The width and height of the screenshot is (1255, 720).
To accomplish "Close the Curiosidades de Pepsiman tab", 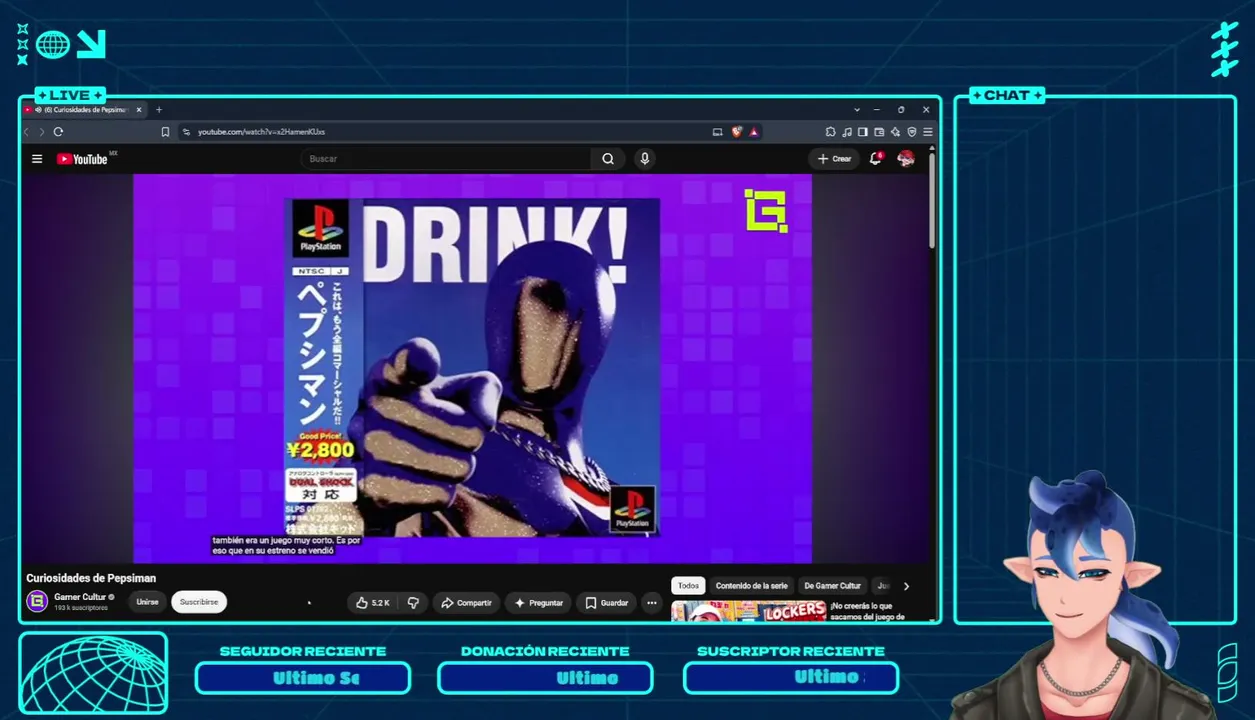I will (x=139, y=110).
